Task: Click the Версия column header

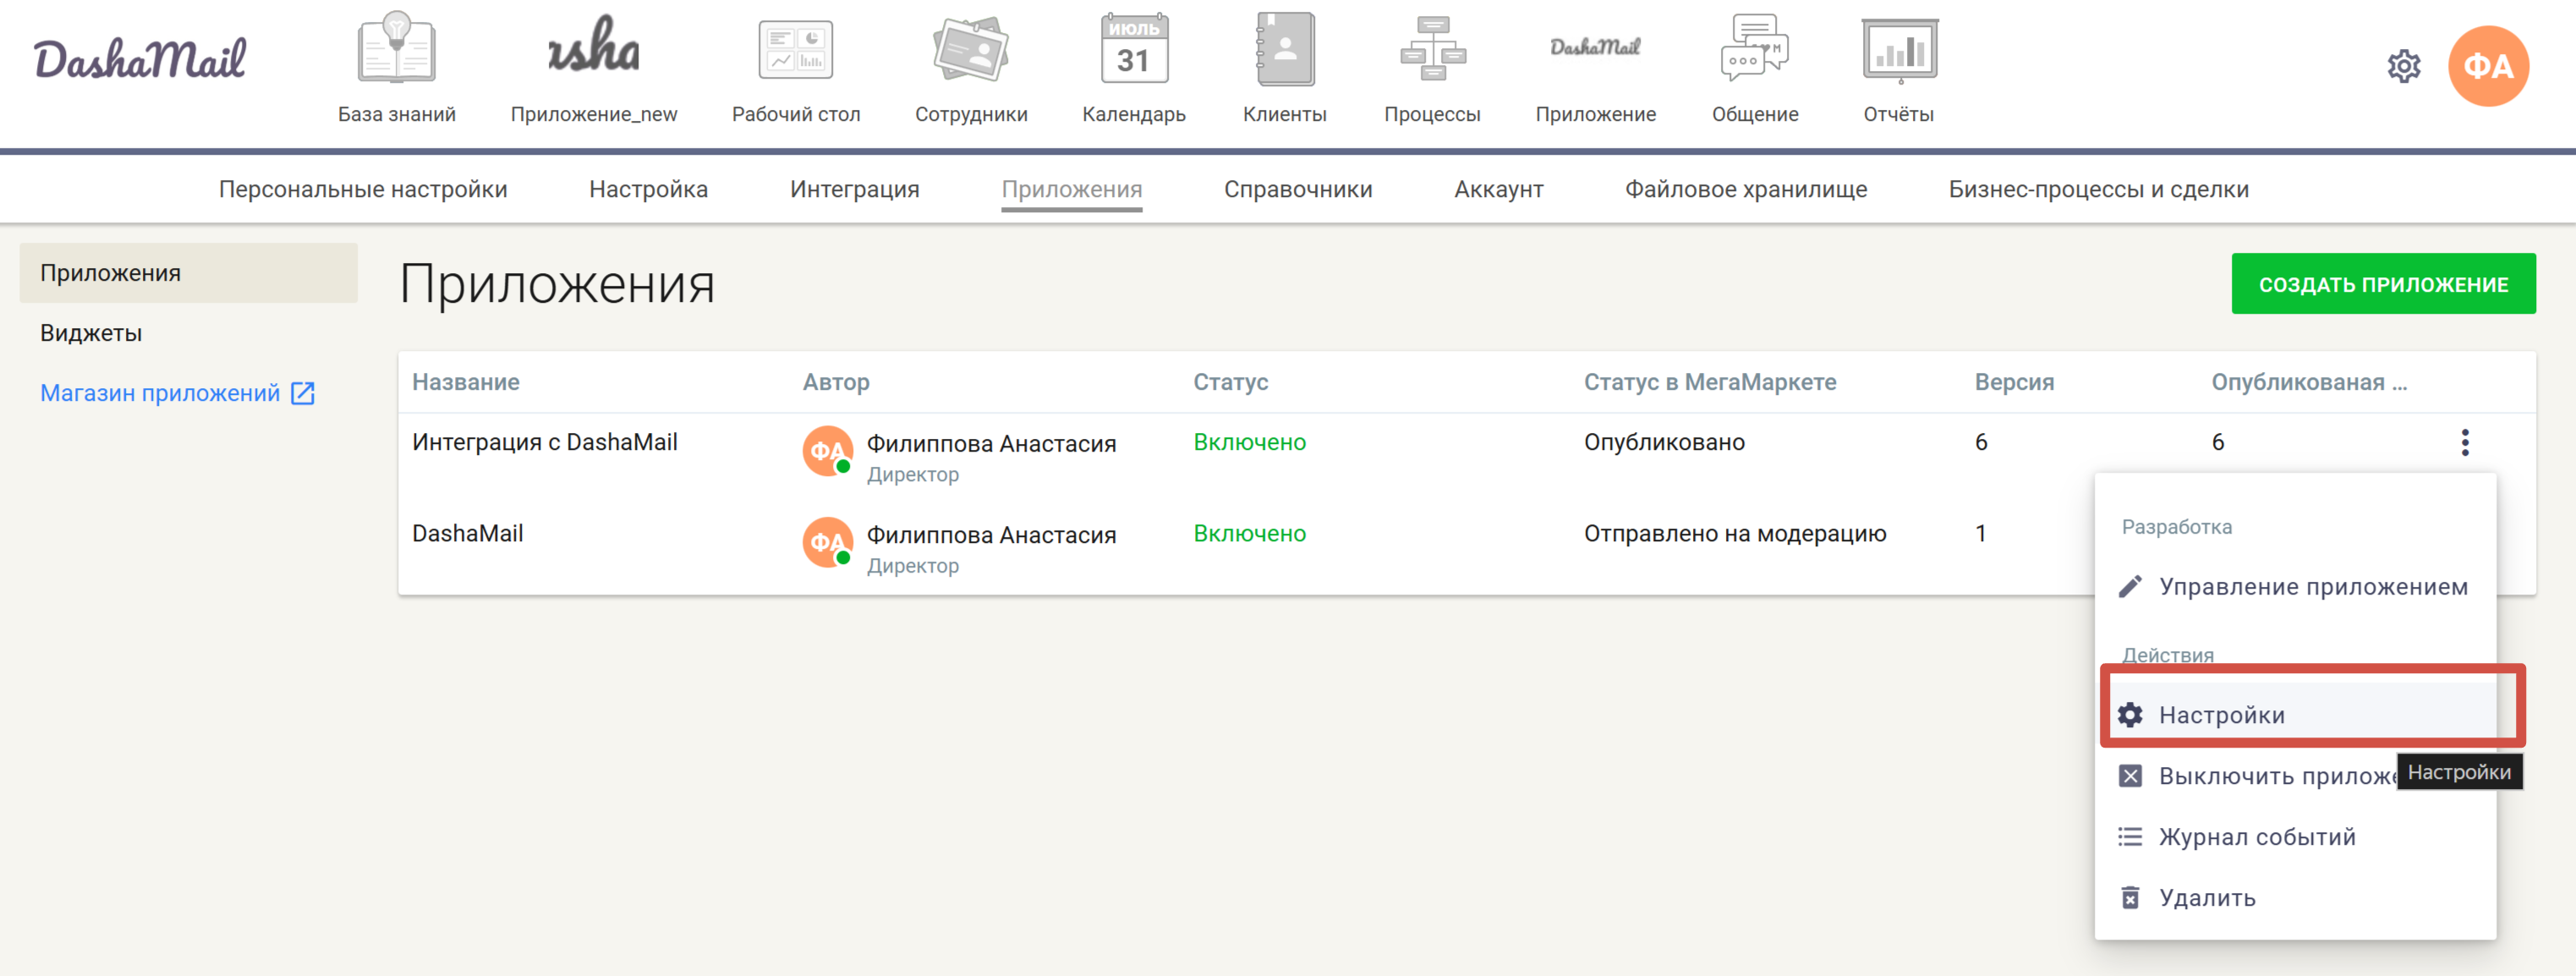Action: [x=2014, y=382]
